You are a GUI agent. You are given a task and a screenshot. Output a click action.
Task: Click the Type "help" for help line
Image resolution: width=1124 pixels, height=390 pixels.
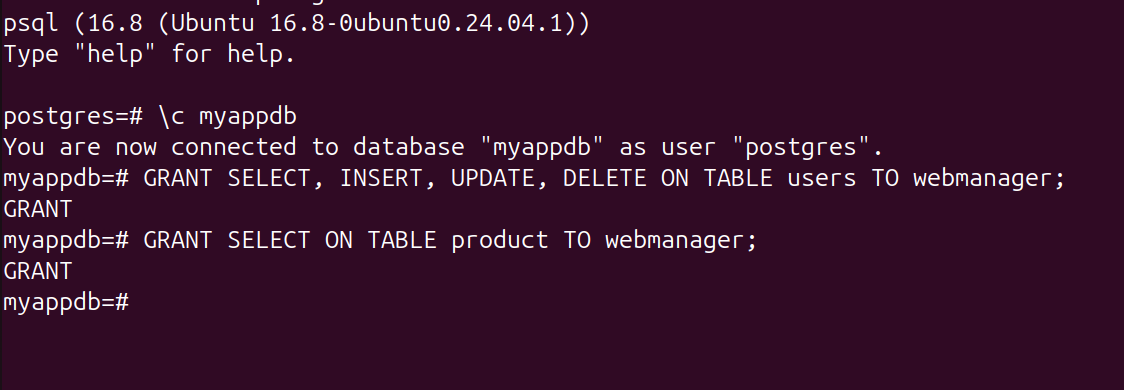tap(149, 54)
